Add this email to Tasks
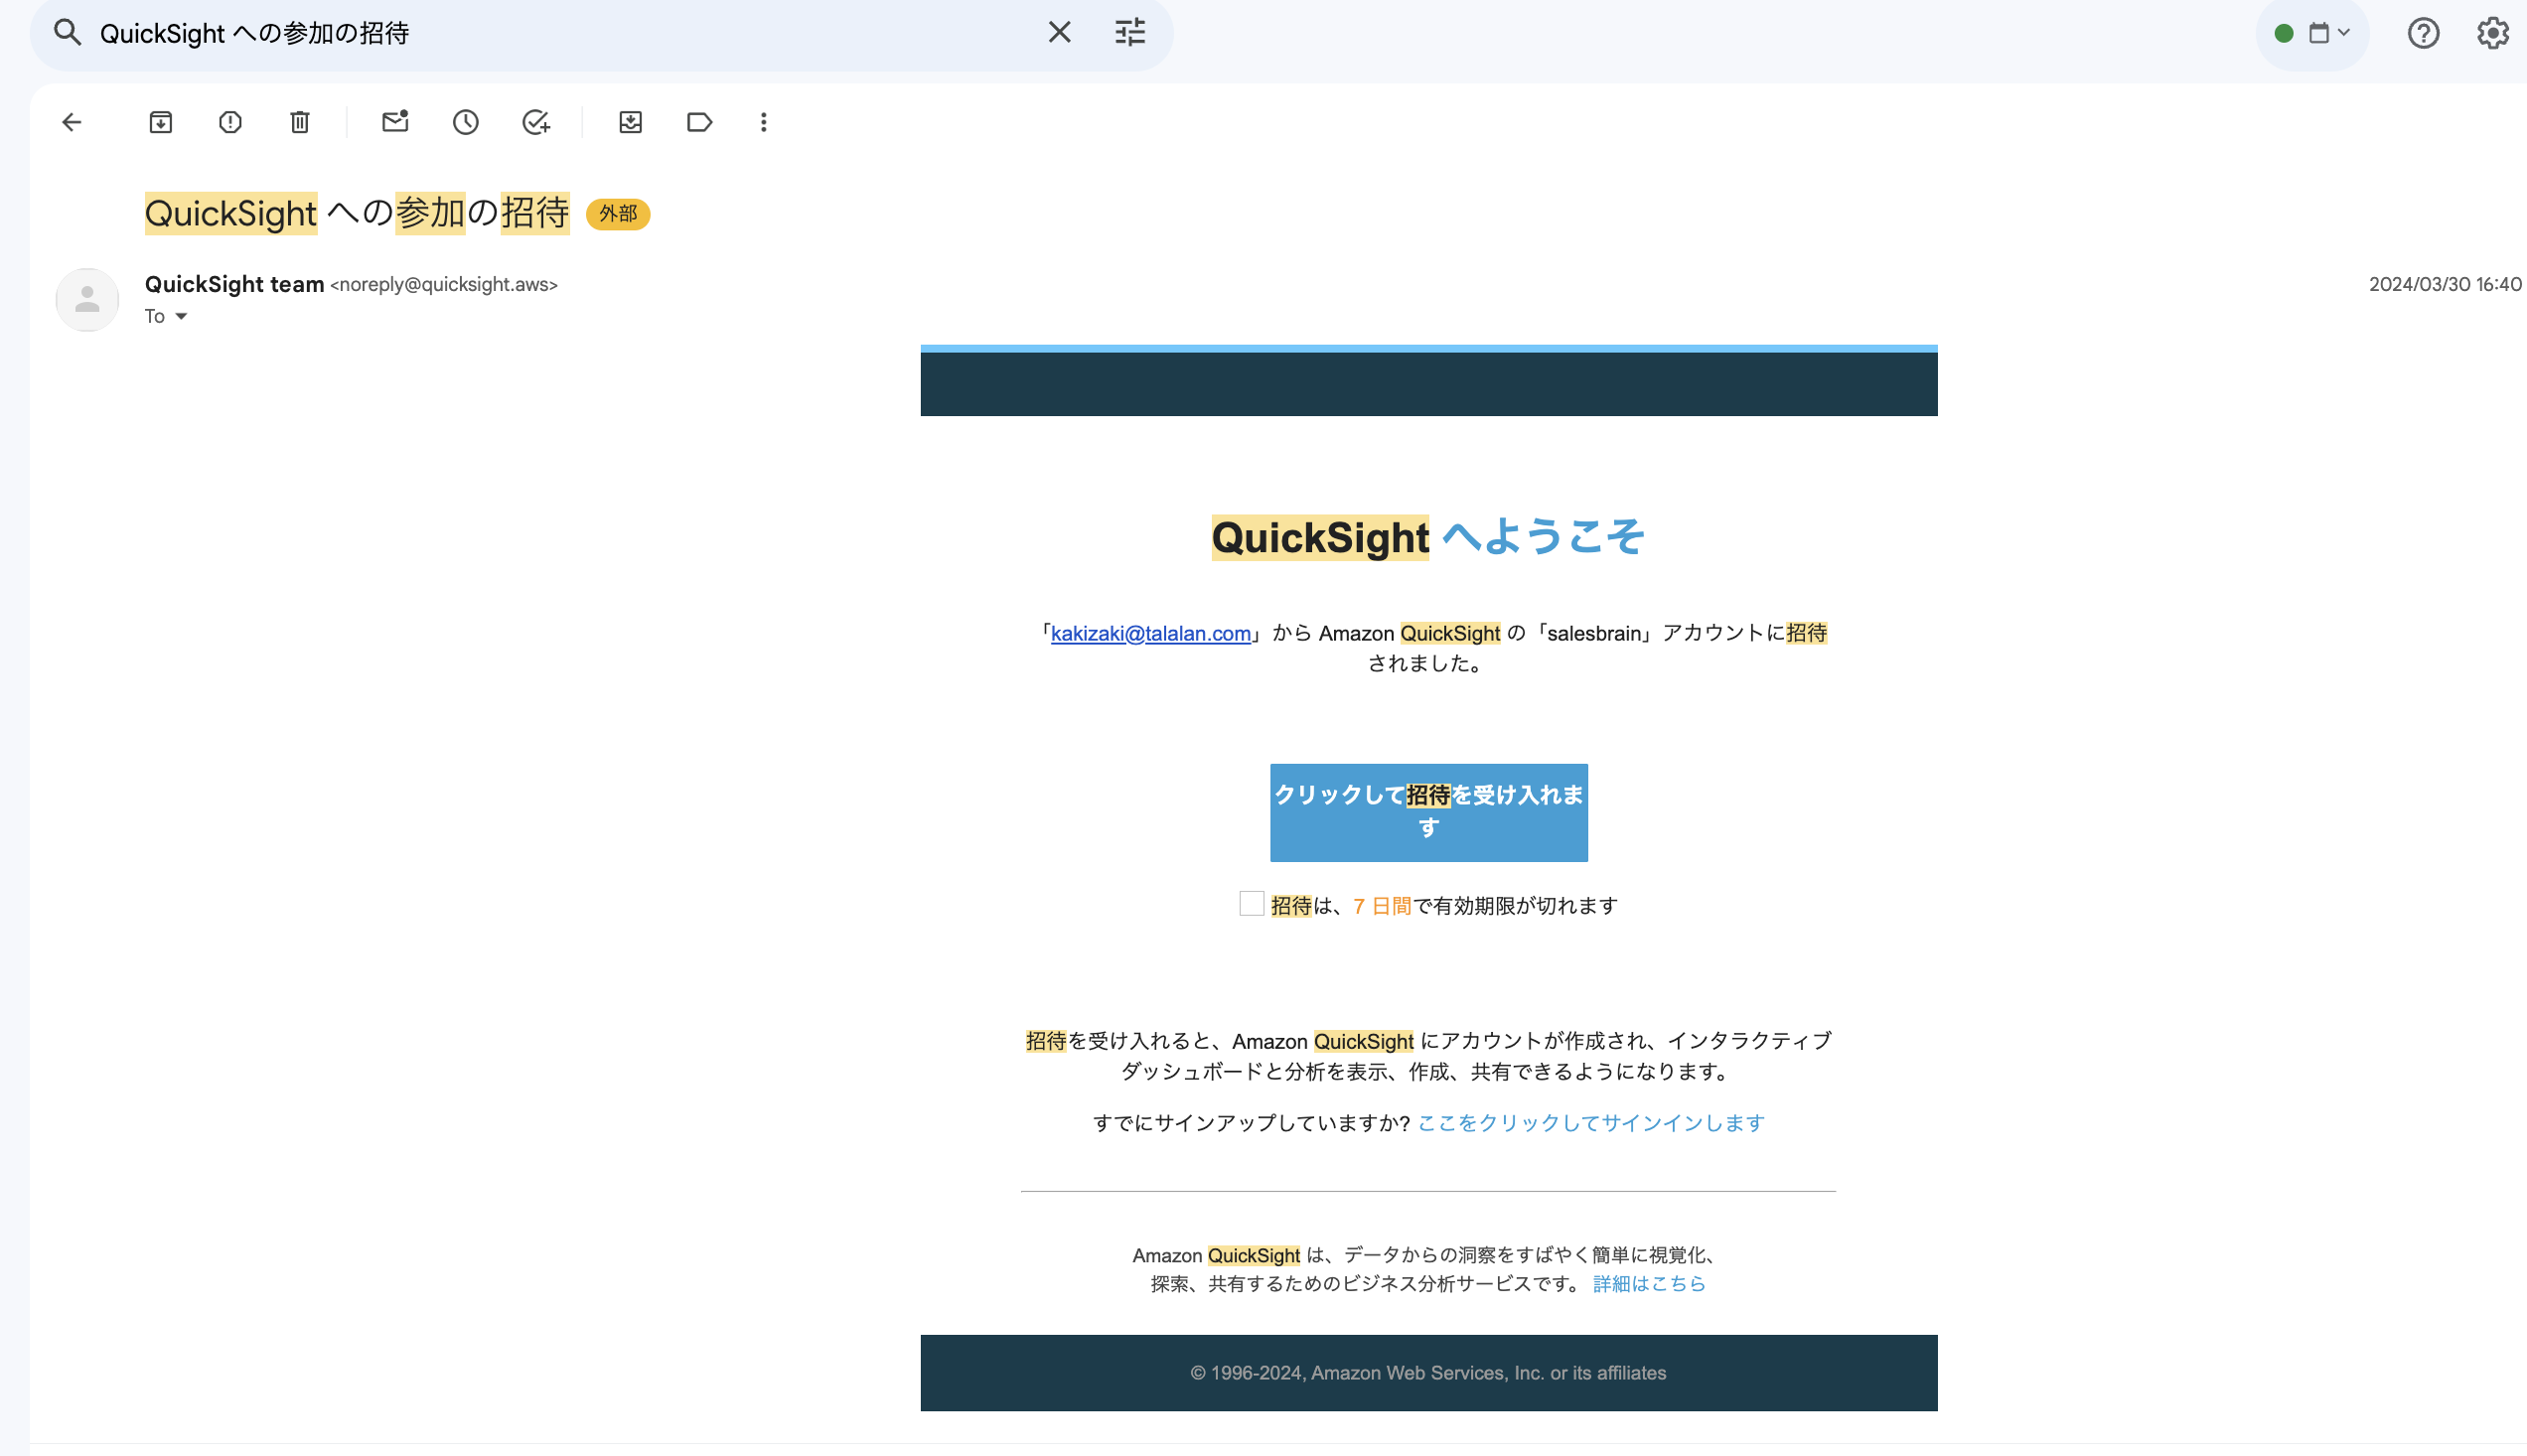Screen dimensions: 2527x1456 tap(536, 122)
